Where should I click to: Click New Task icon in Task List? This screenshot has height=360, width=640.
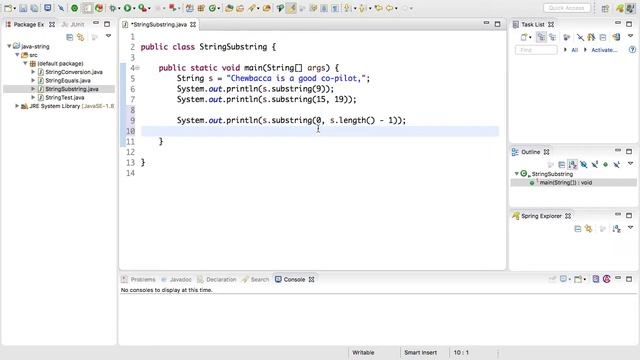(x=524, y=38)
